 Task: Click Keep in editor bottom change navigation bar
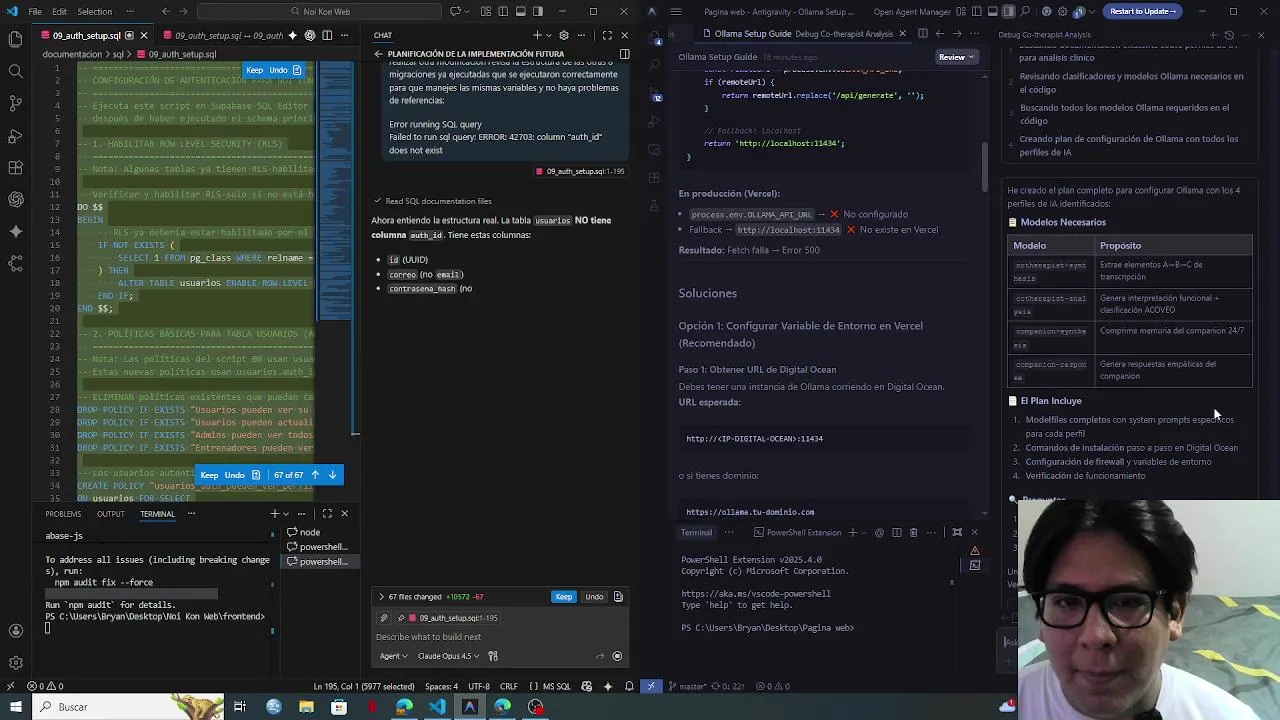(x=209, y=475)
